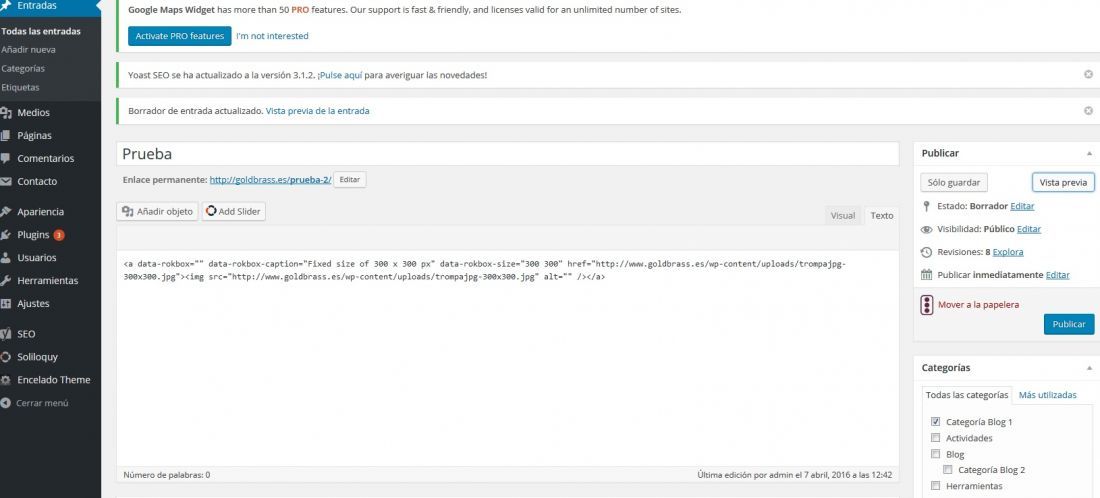Click the Comentarios speech bubble icon

point(6,159)
